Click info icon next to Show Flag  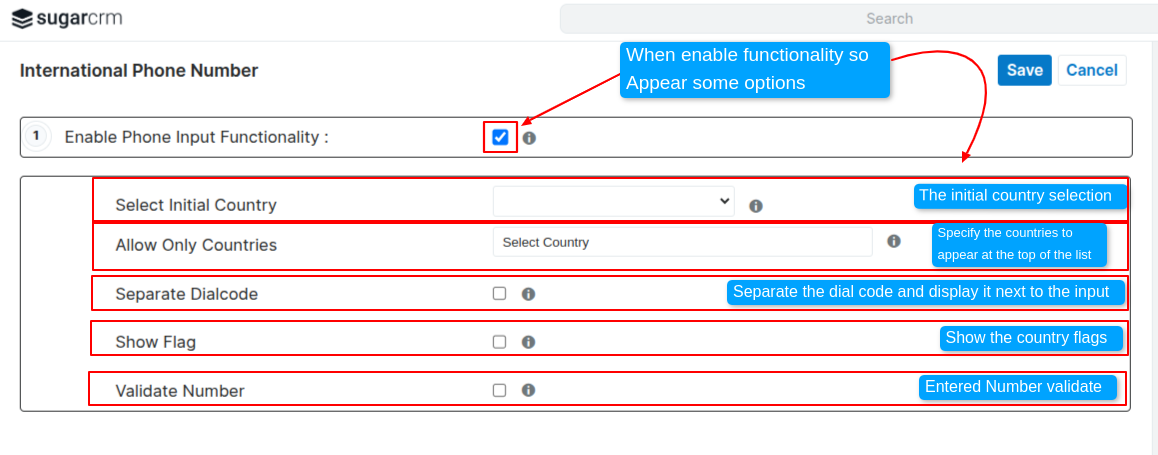coord(529,342)
